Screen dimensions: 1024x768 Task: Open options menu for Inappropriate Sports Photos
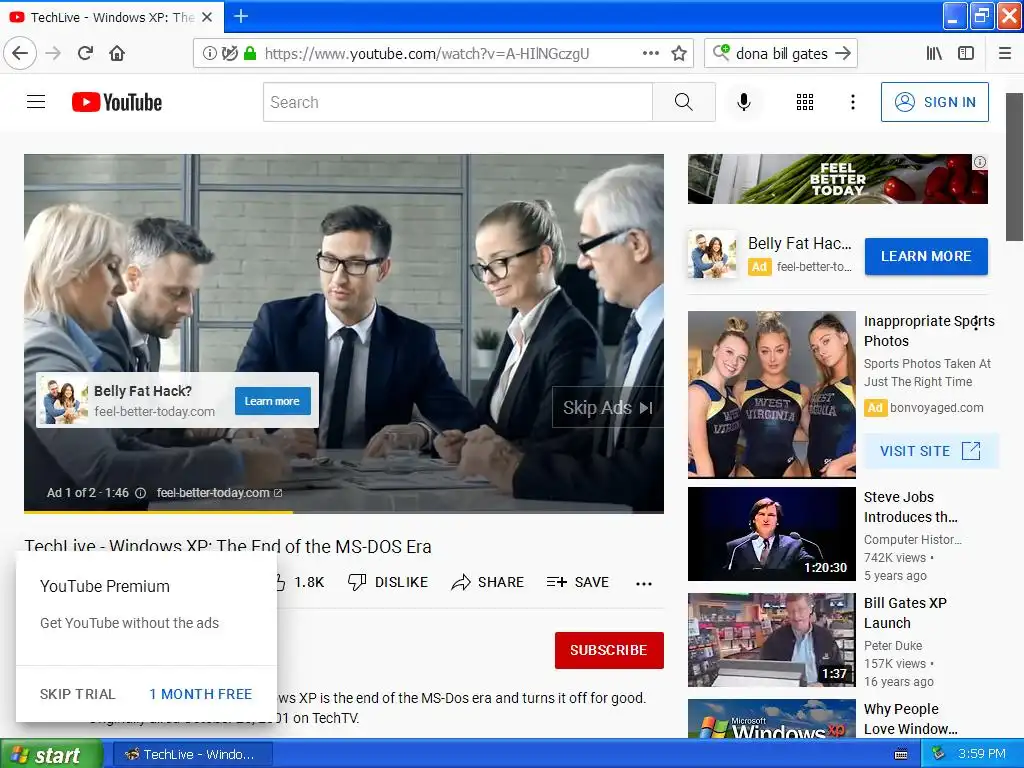click(976, 322)
